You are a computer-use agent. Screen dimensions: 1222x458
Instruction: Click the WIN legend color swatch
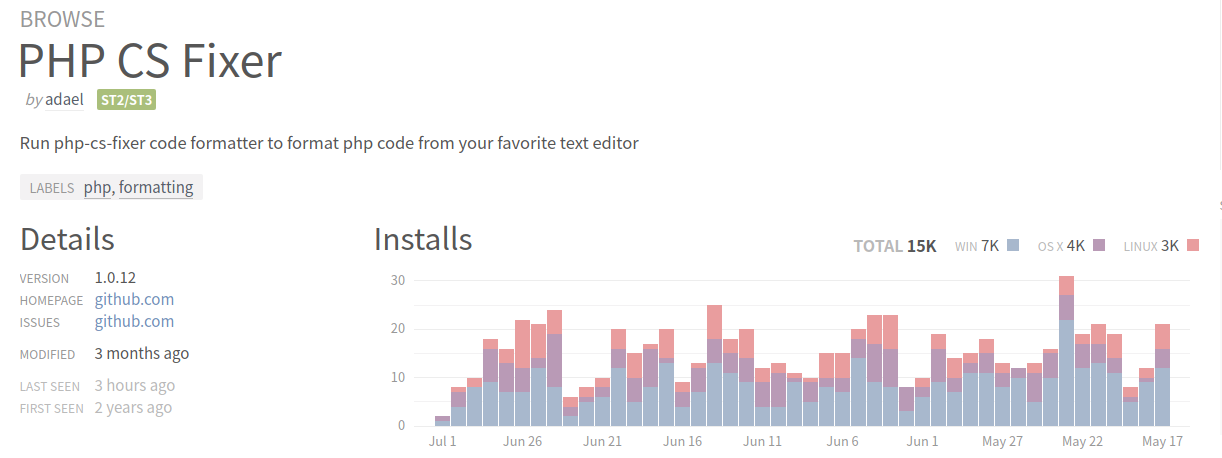[1013, 245]
